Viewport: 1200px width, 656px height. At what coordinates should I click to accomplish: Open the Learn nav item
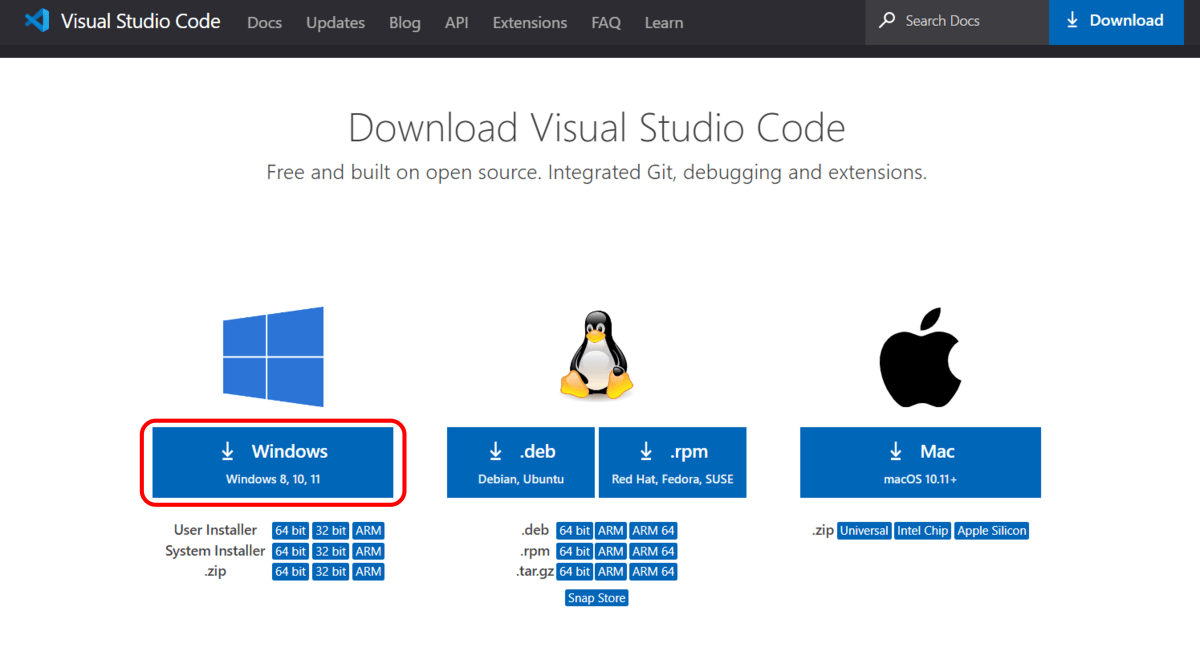click(x=664, y=22)
